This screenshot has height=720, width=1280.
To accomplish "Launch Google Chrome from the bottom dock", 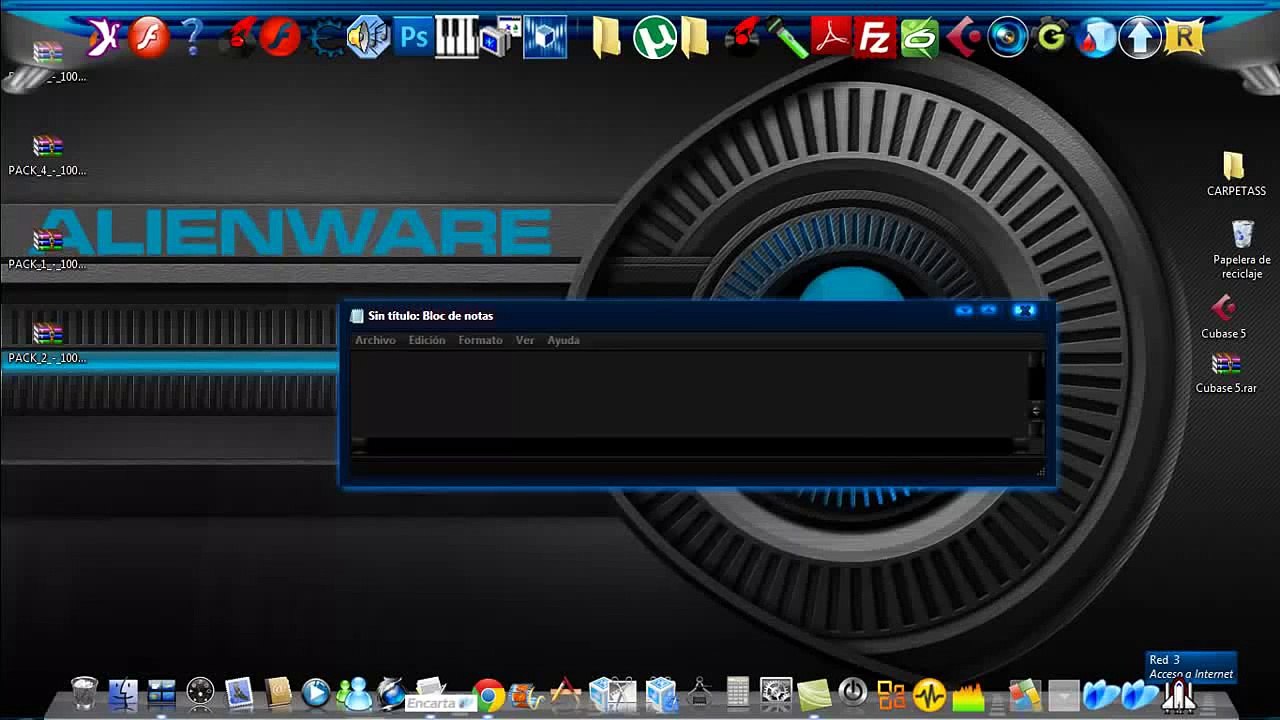I will [x=489, y=694].
